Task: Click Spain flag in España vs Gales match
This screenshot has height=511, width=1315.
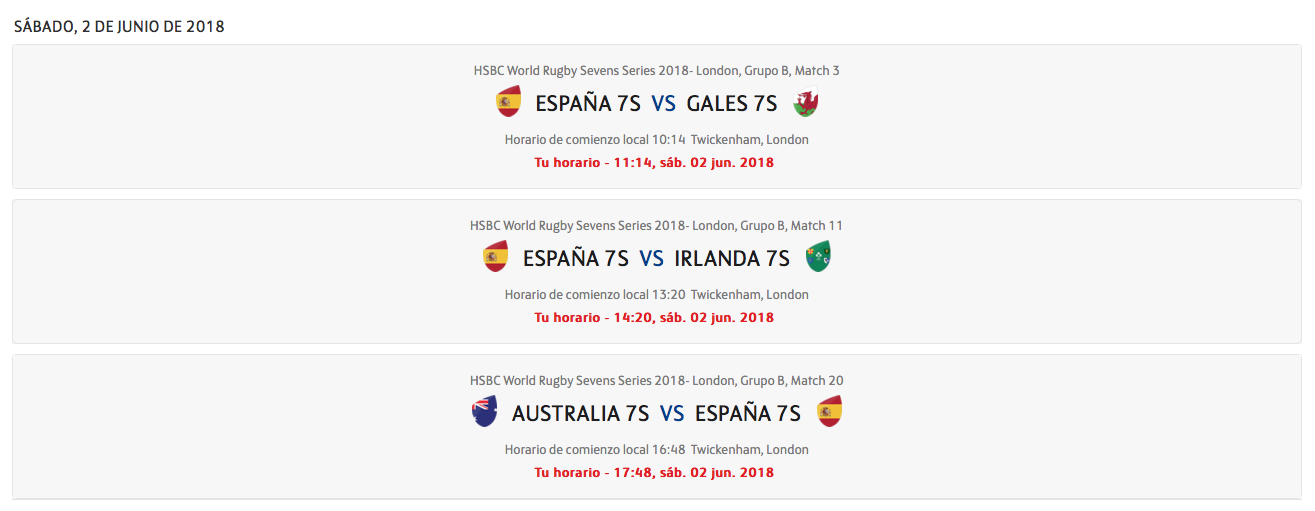Action: pos(509,102)
